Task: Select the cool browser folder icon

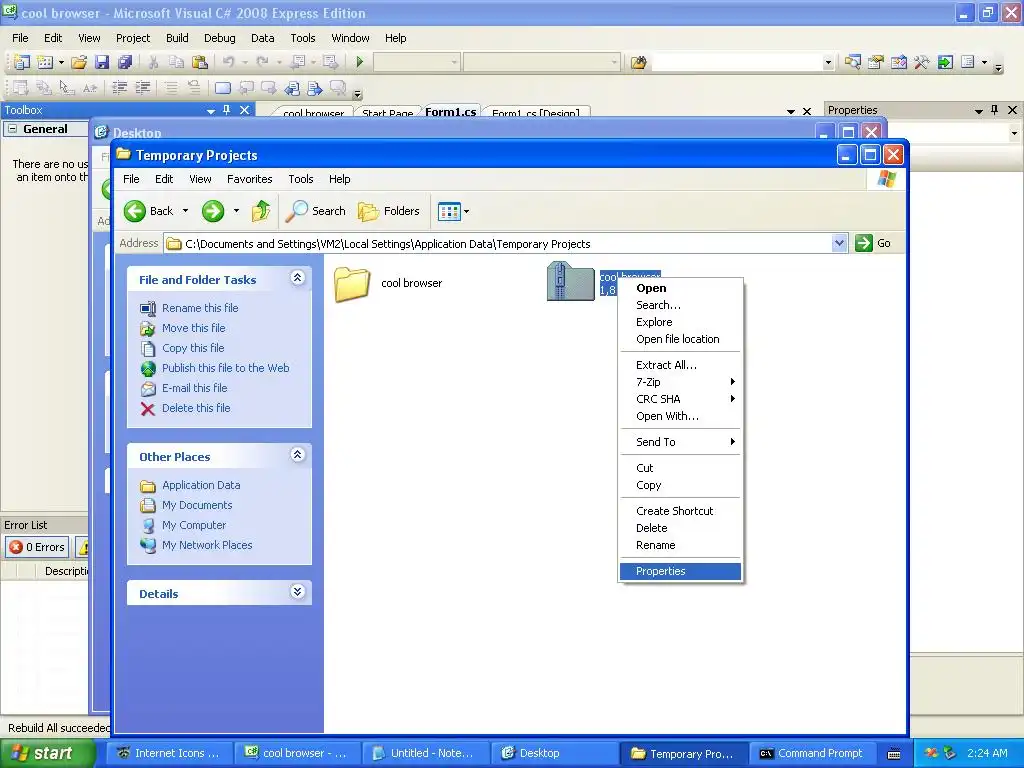Action: pos(352,283)
